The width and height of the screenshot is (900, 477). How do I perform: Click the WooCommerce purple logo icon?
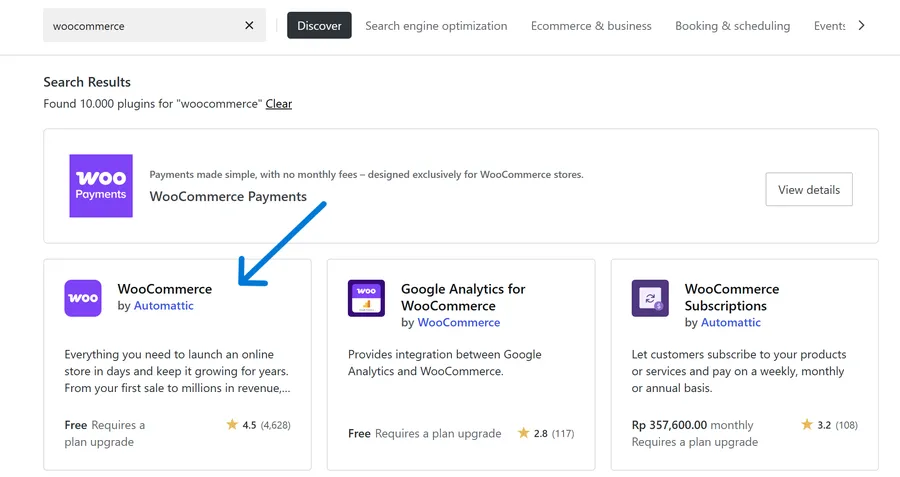tap(83, 298)
